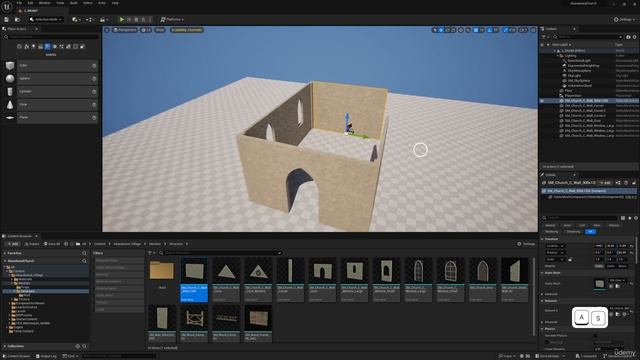
Task: Select the first Place Actors category icon
Action: coord(19,47)
